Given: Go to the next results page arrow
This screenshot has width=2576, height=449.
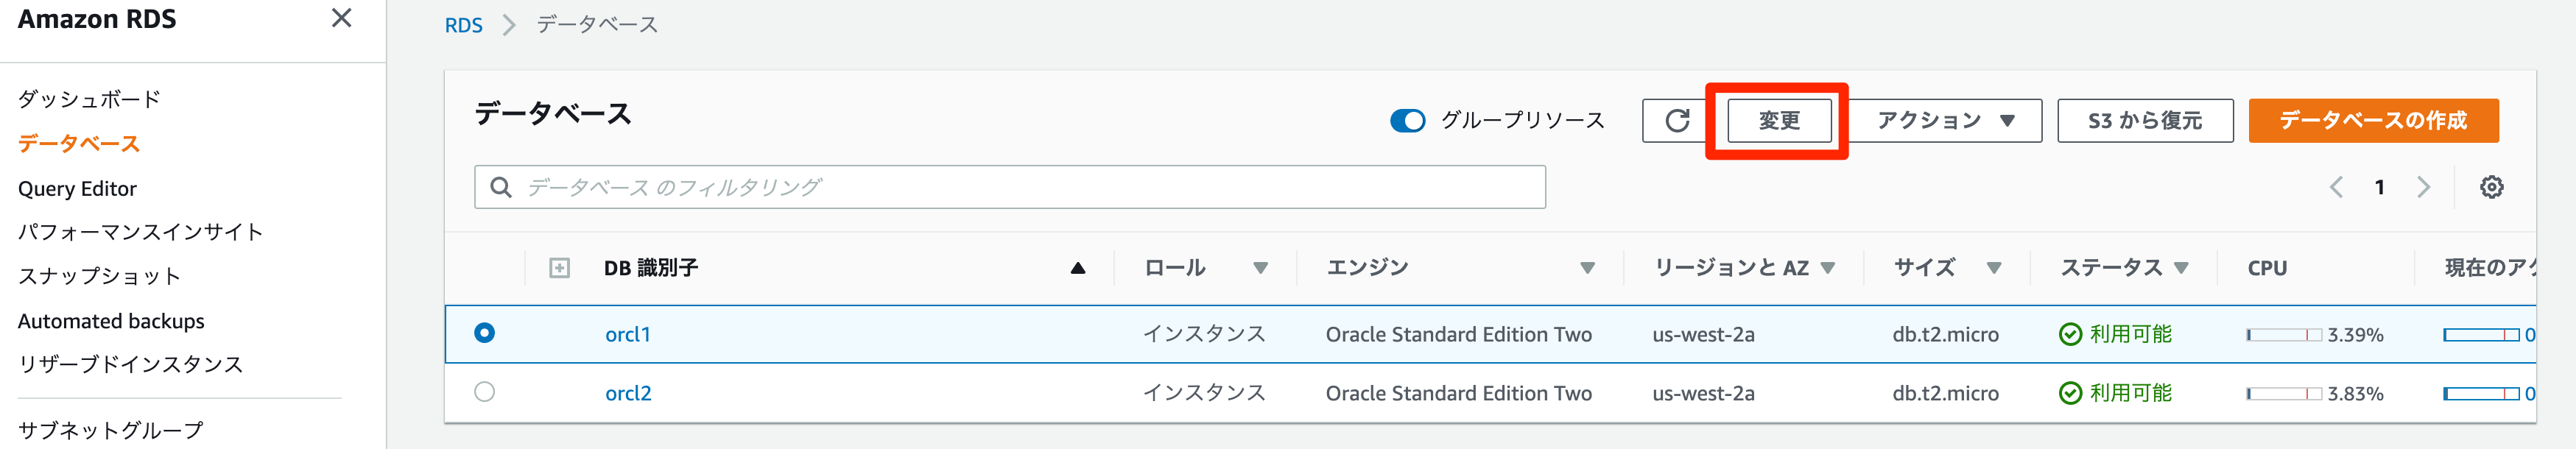Looking at the screenshot, I should pos(2423,187).
